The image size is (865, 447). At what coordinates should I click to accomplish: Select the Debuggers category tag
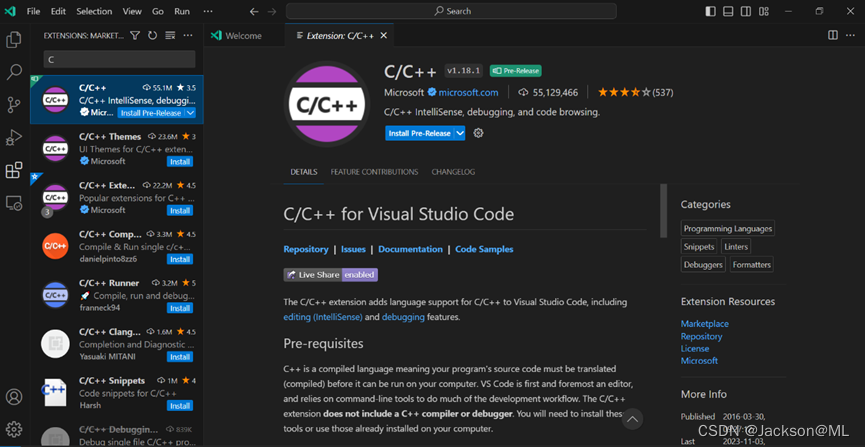703,265
